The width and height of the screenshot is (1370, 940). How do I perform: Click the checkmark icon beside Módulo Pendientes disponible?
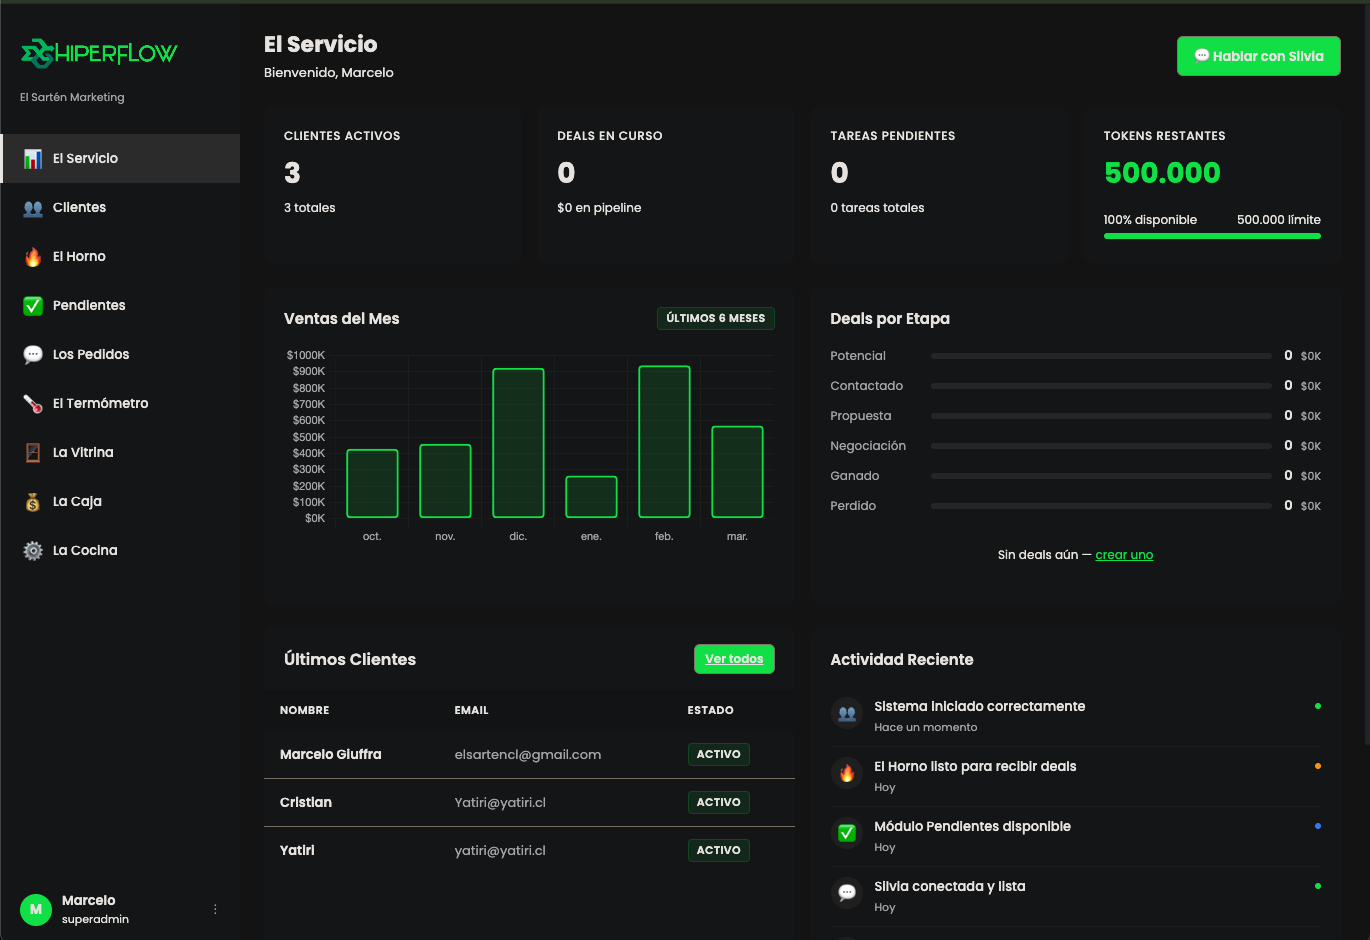point(847,833)
